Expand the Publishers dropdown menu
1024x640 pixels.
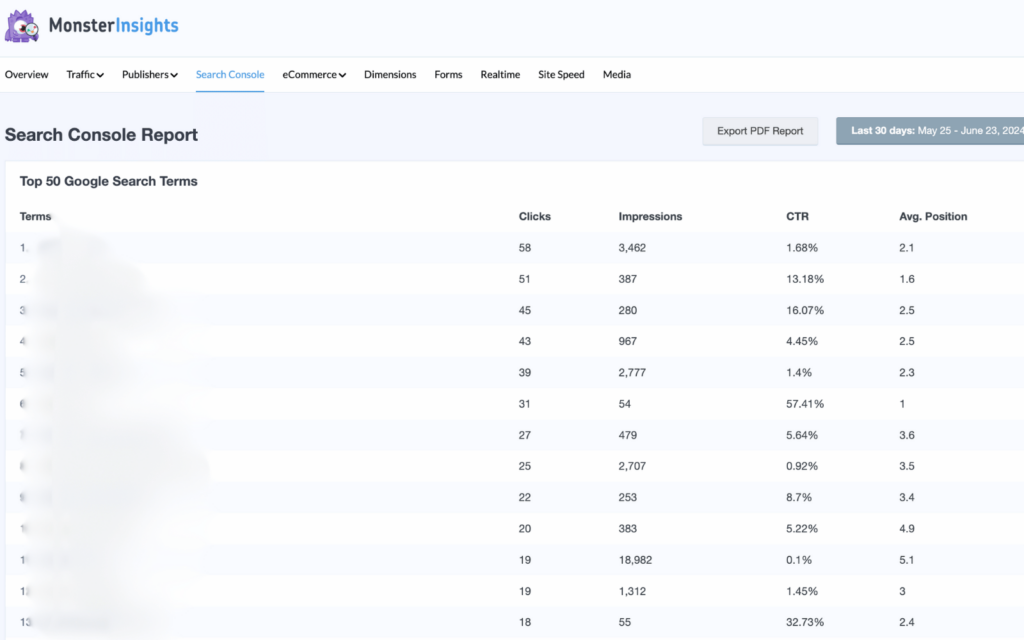tap(149, 74)
